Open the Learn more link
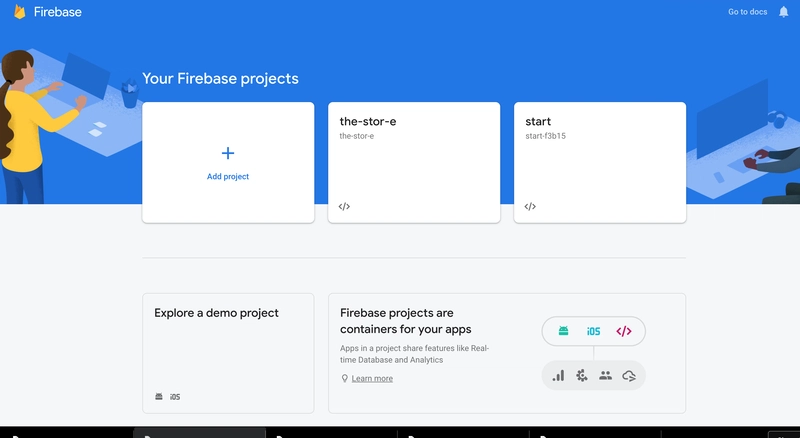800x438 pixels. coord(372,378)
